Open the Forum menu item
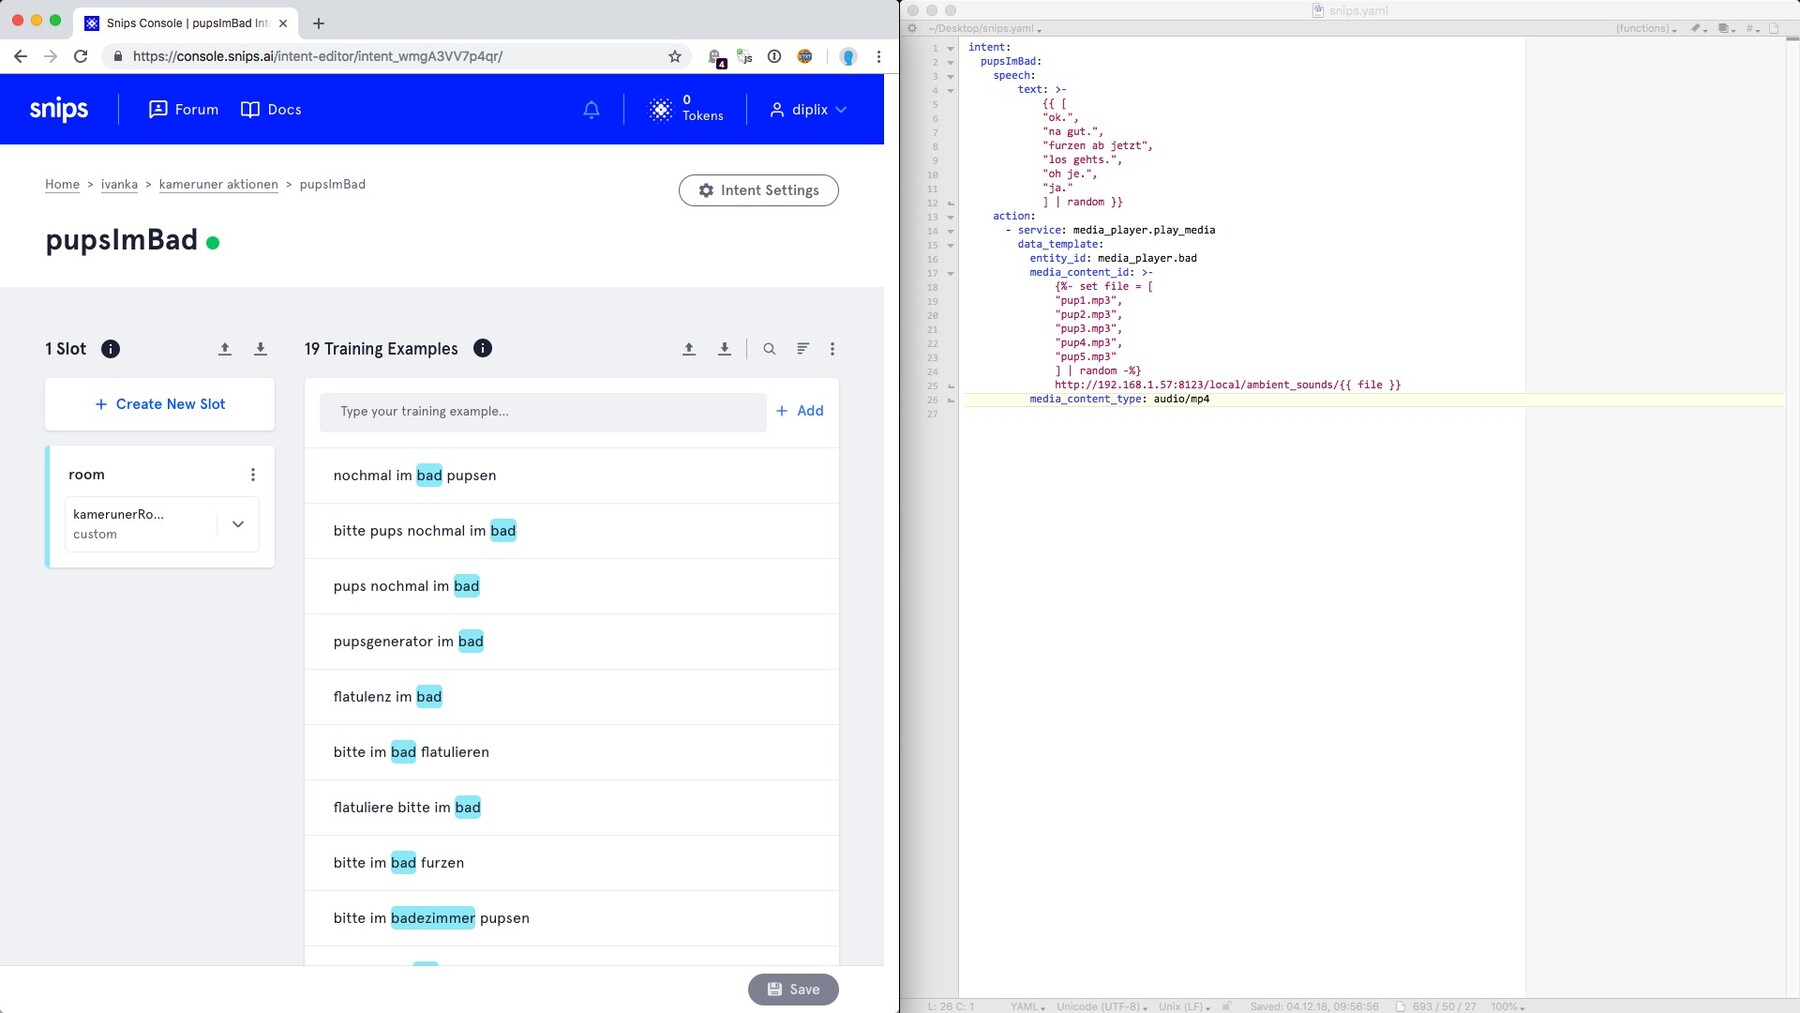Image resolution: width=1800 pixels, height=1013 pixels. click(x=184, y=110)
